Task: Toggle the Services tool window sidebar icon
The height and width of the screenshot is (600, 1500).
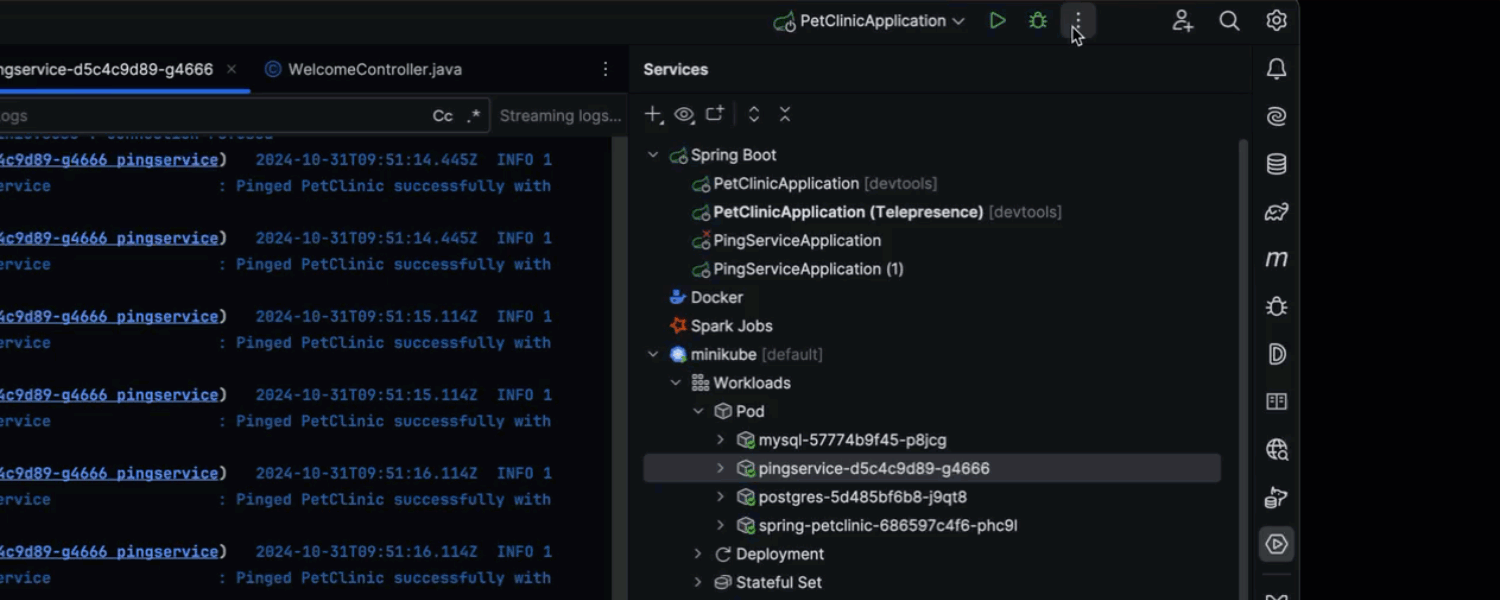Action: [1277, 544]
